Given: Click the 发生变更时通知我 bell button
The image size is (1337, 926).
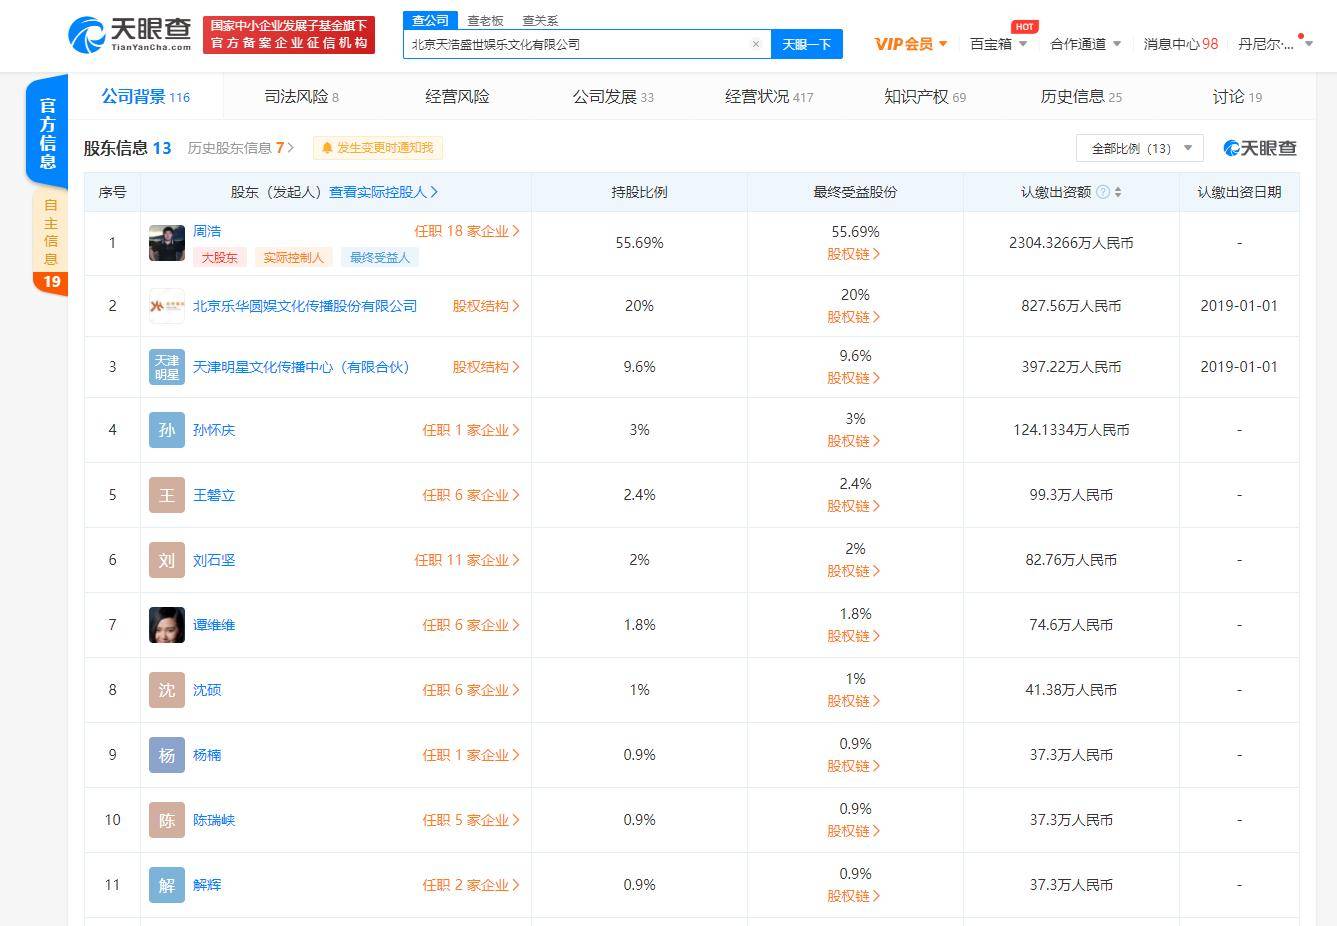Looking at the screenshot, I should (x=377, y=148).
